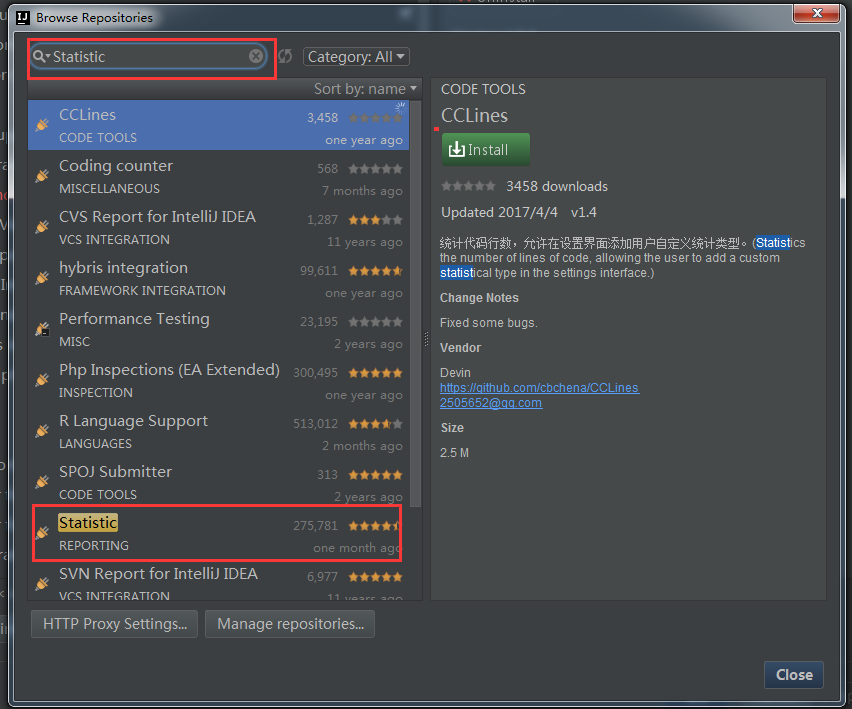Select CVS Report for IntelliJ IDEA
The width and height of the screenshot is (852, 709).
pos(218,227)
